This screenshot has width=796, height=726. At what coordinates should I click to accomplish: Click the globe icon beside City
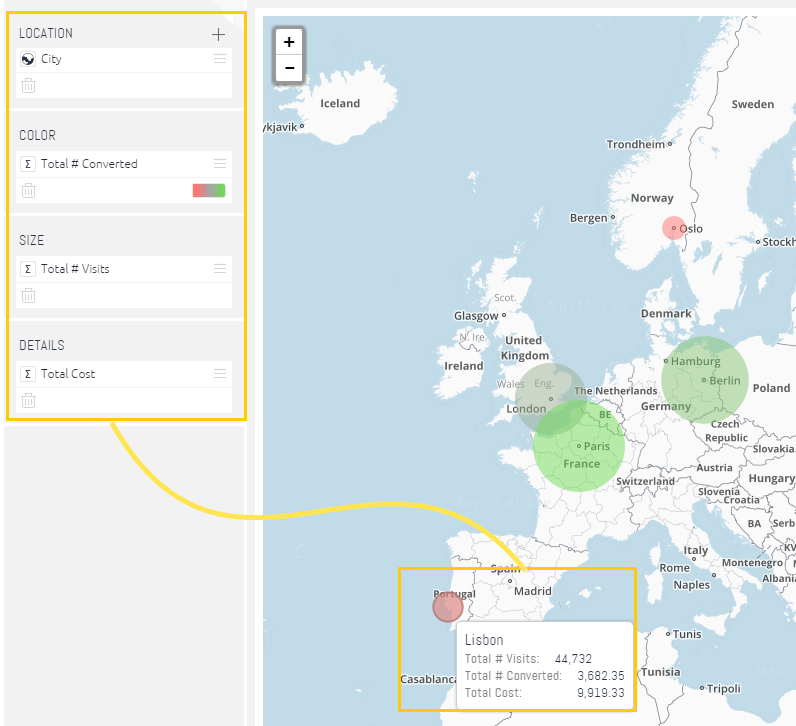(28, 59)
